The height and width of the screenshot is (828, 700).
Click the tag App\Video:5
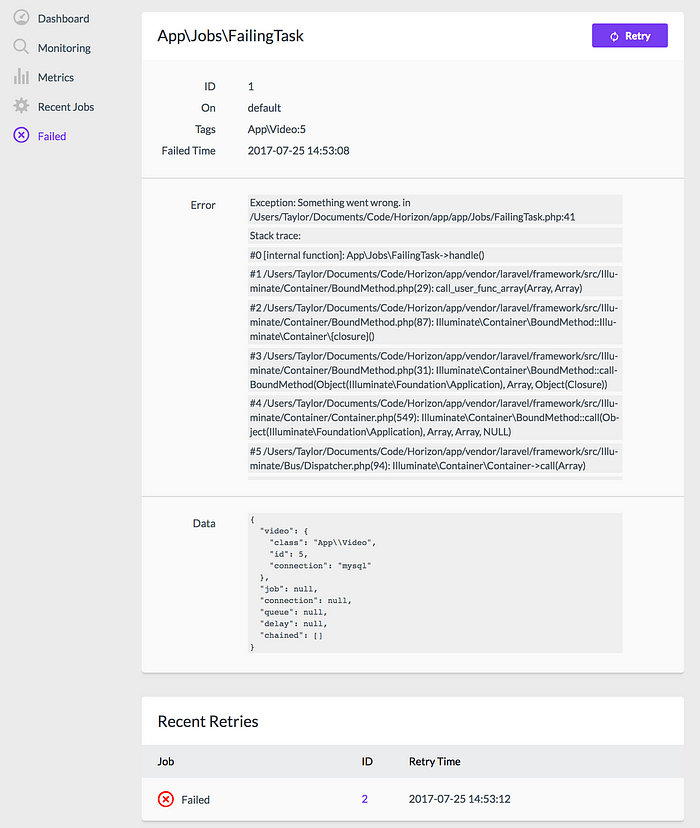tap(277, 129)
